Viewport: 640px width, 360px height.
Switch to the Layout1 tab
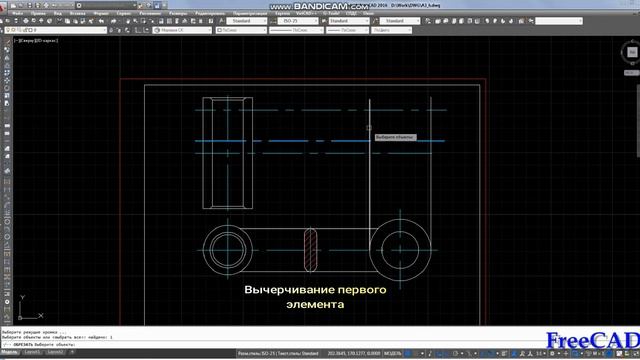[32, 352]
